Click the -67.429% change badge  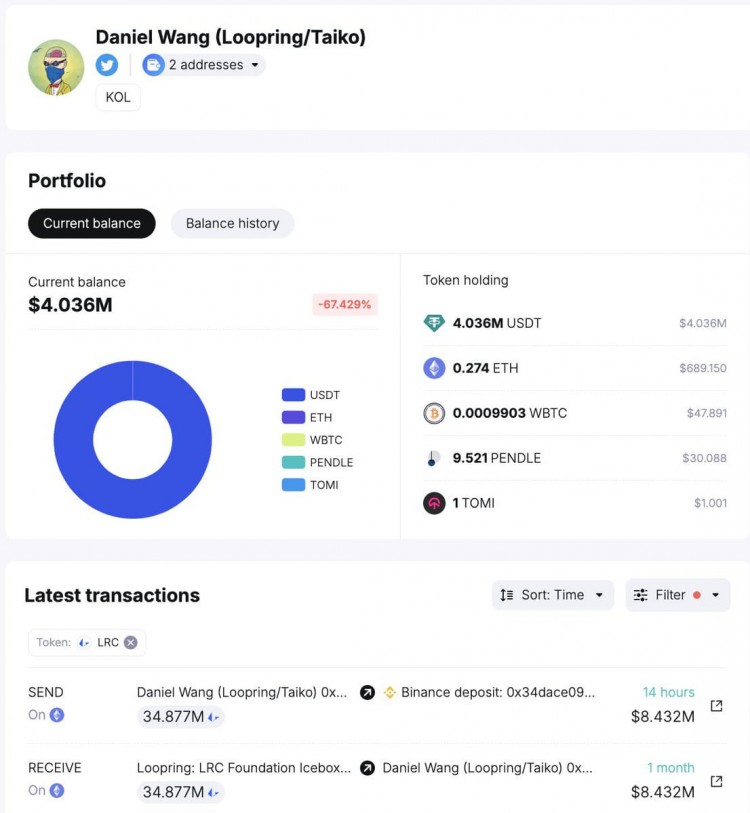coord(344,304)
